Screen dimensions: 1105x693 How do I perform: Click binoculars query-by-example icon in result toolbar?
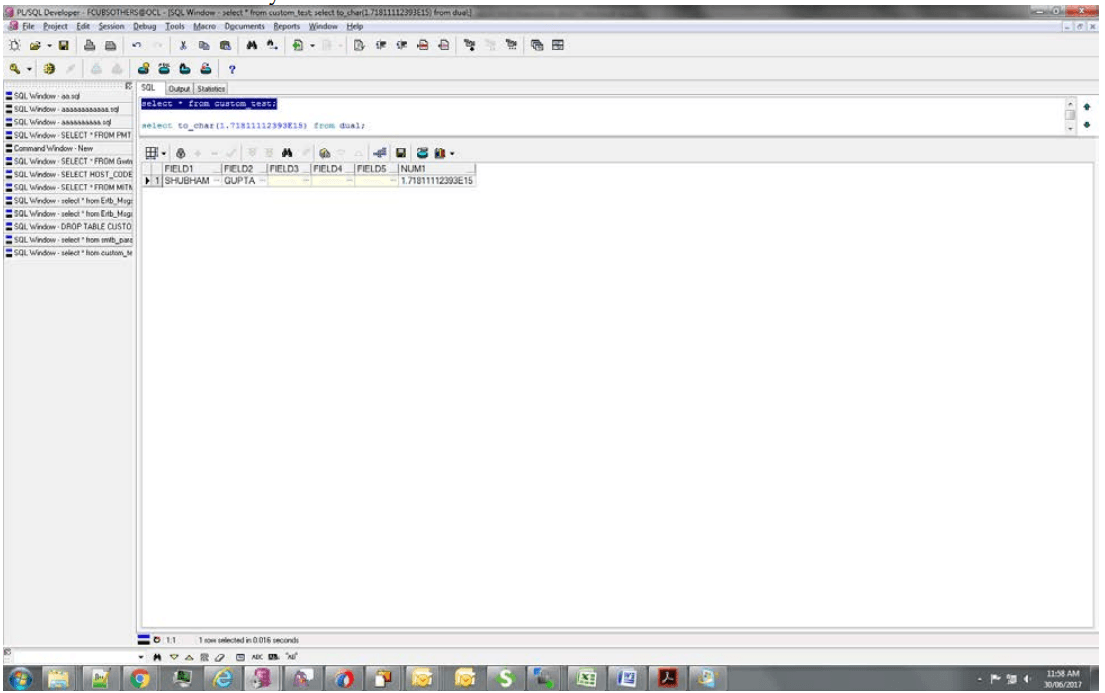[x=287, y=153]
